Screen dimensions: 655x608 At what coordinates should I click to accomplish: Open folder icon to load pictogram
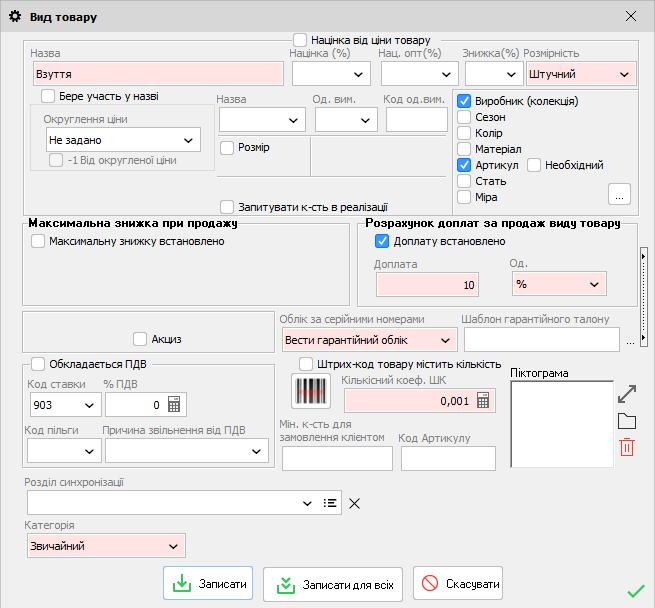627,421
